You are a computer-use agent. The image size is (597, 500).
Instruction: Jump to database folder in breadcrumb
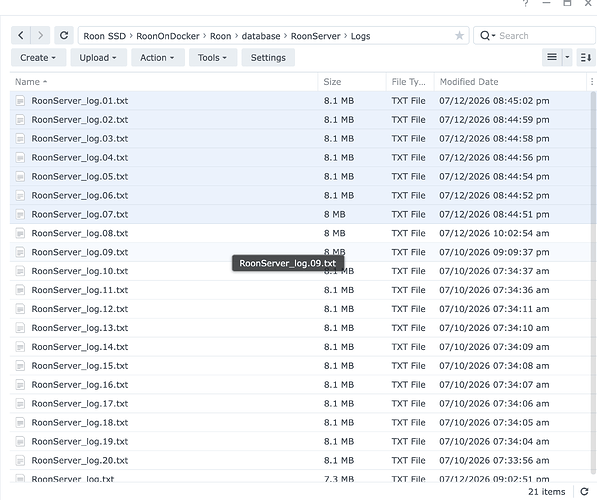261,36
